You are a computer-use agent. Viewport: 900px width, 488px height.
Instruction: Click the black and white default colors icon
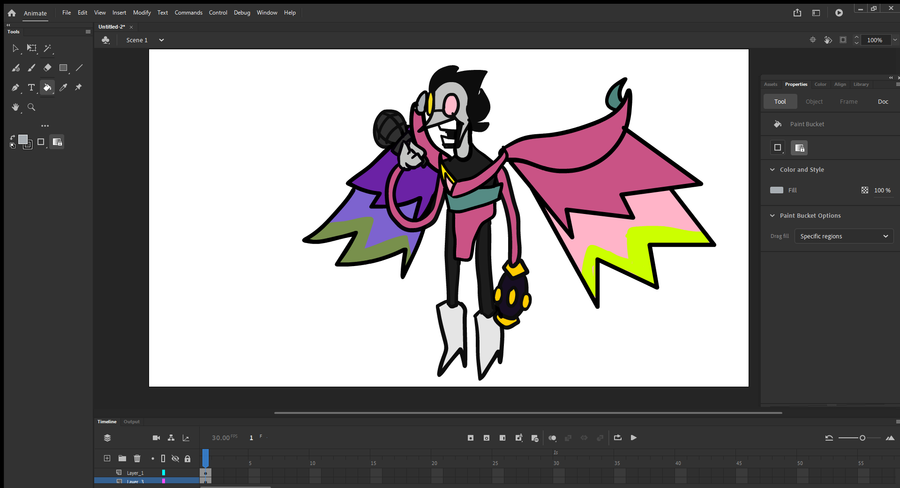13,146
